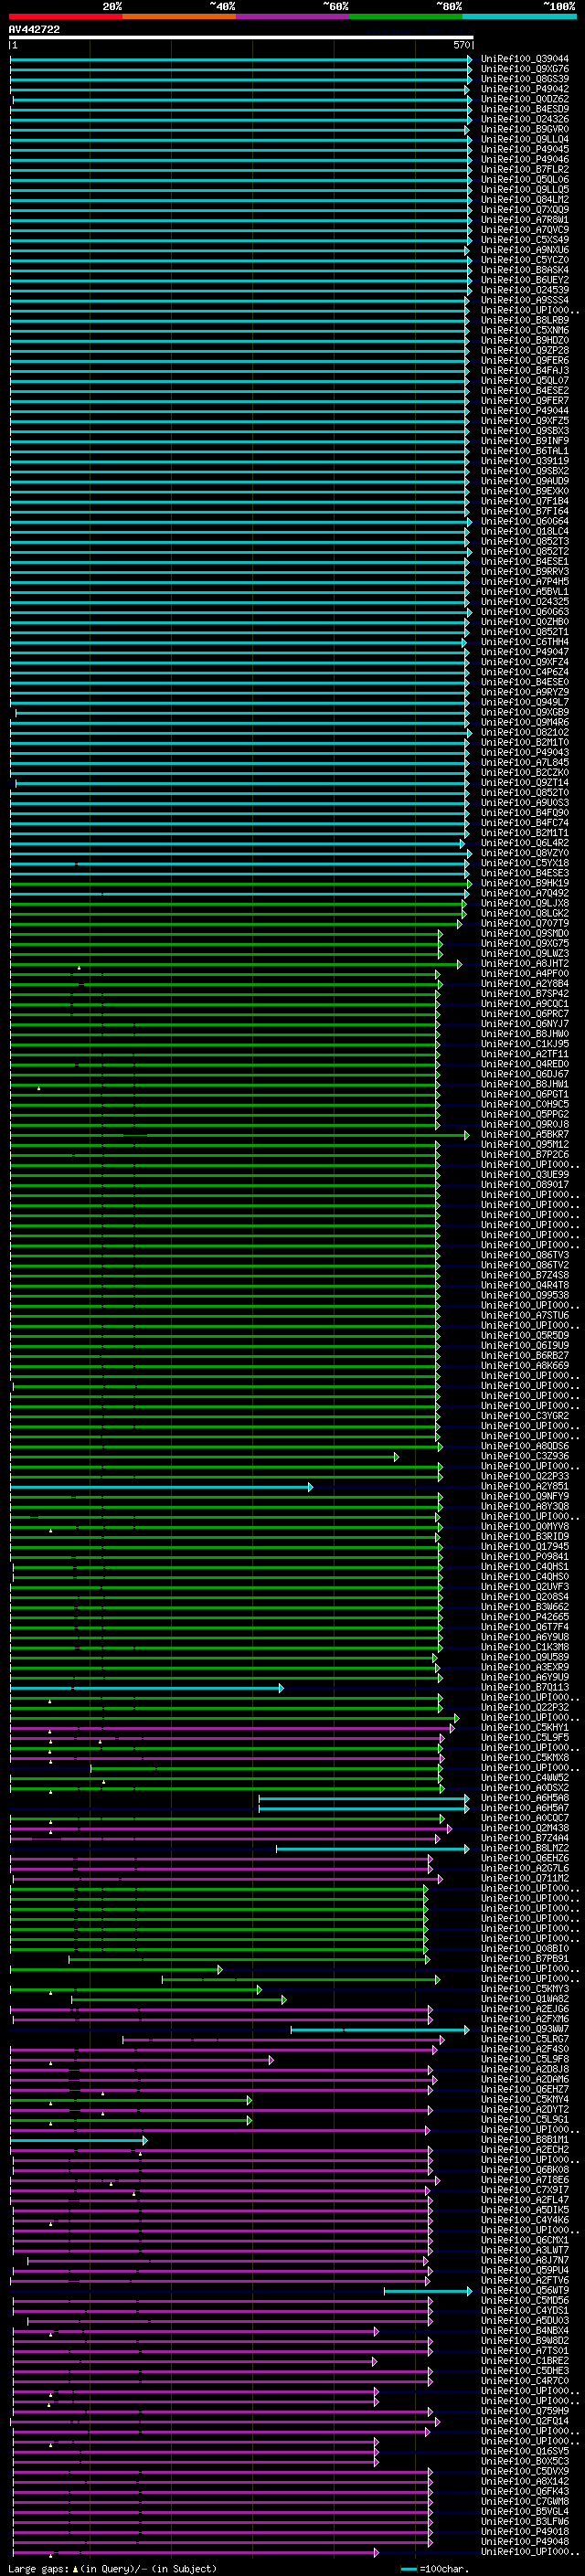Open hit UniRef100_P49042
Image resolution: width=585 pixels, height=2576 pixels.
point(524,89)
